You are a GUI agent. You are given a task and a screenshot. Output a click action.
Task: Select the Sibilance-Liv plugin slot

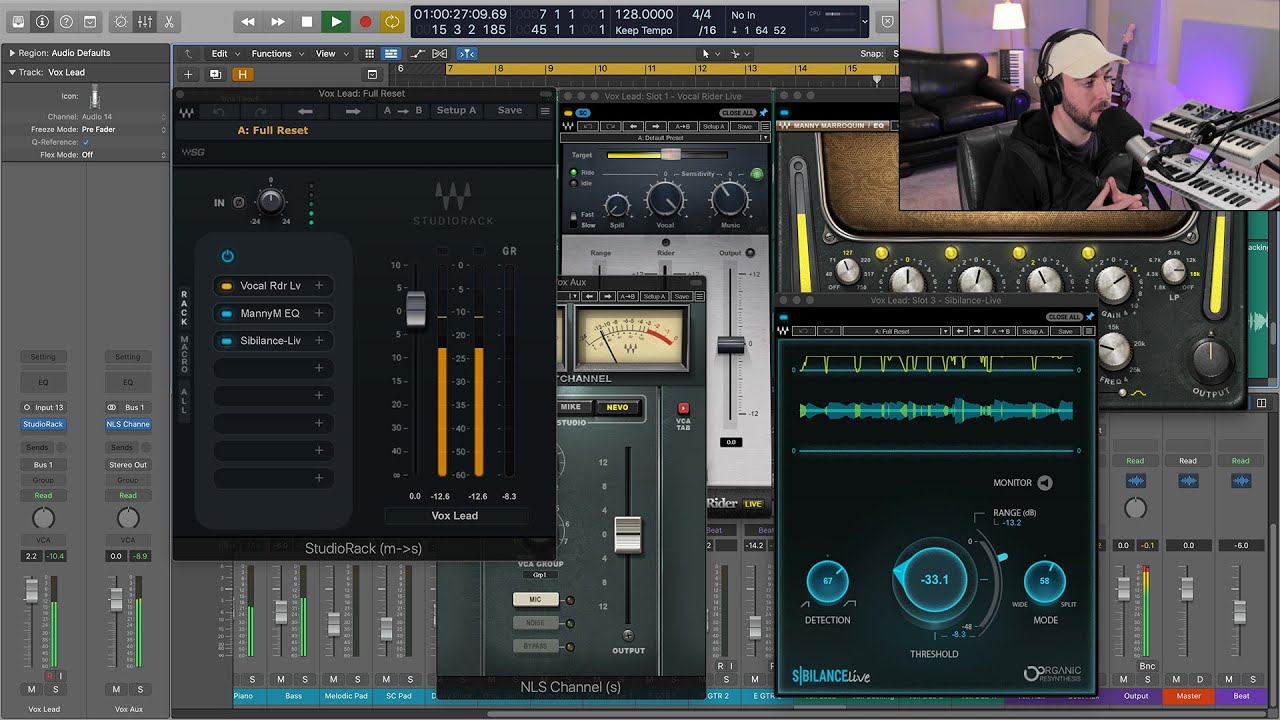(273, 341)
